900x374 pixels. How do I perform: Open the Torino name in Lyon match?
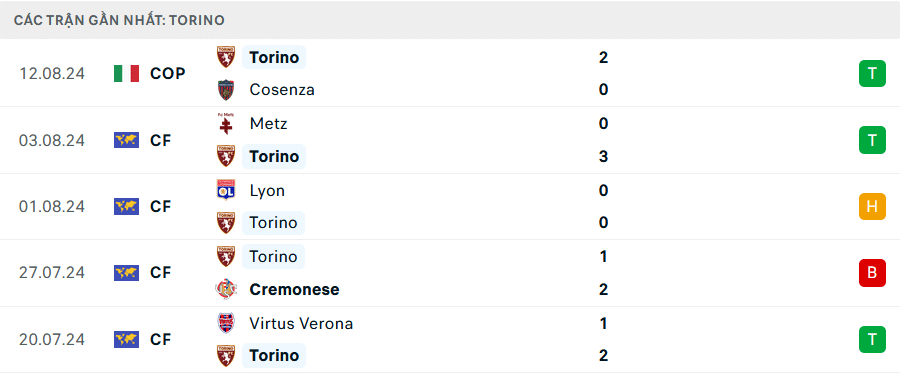(x=274, y=223)
